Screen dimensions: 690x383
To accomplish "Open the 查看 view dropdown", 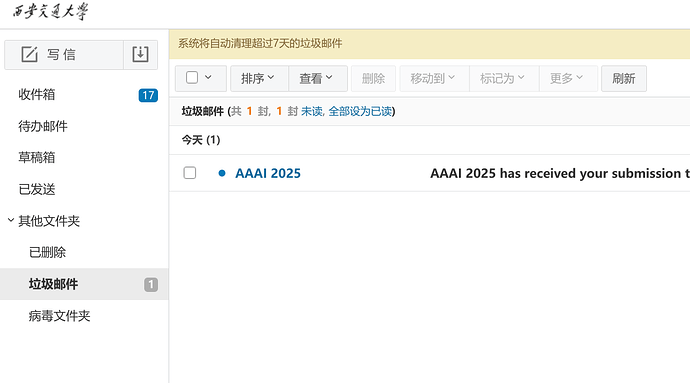I will click(318, 78).
